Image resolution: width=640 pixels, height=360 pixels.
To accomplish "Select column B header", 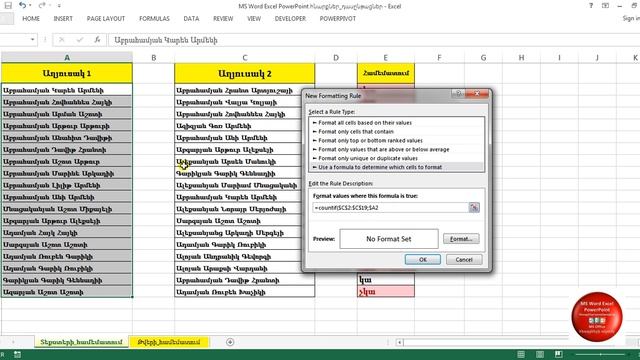I will (153, 58).
